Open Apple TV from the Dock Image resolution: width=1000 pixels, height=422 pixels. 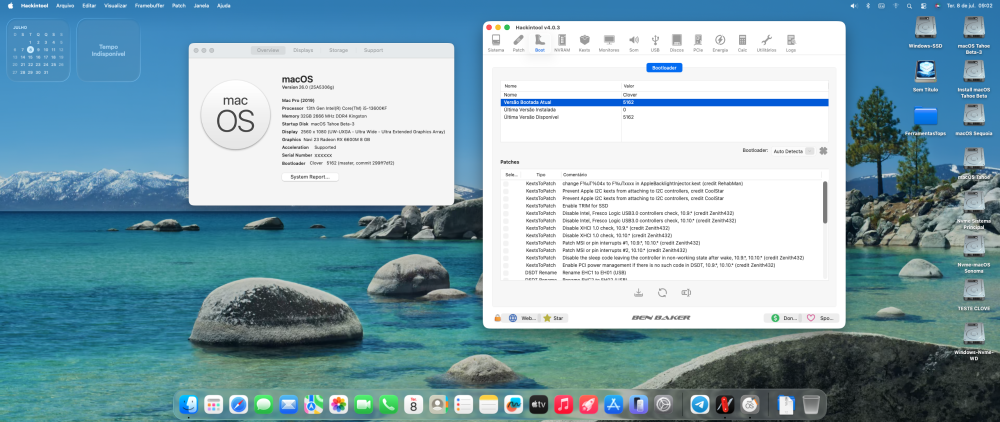[x=538, y=404]
